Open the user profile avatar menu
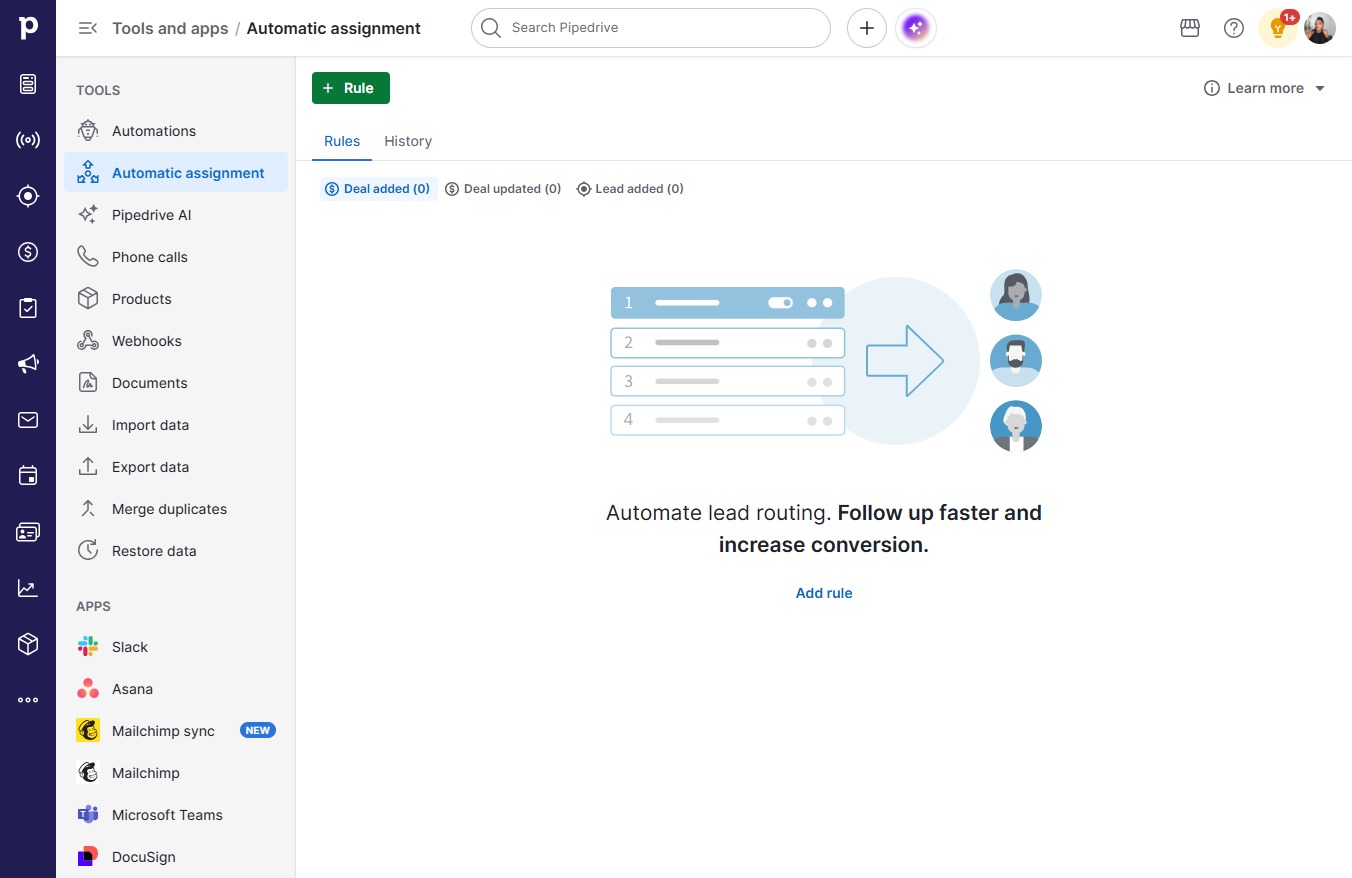Viewport: 1352px width, 878px height. tap(1320, 28)
